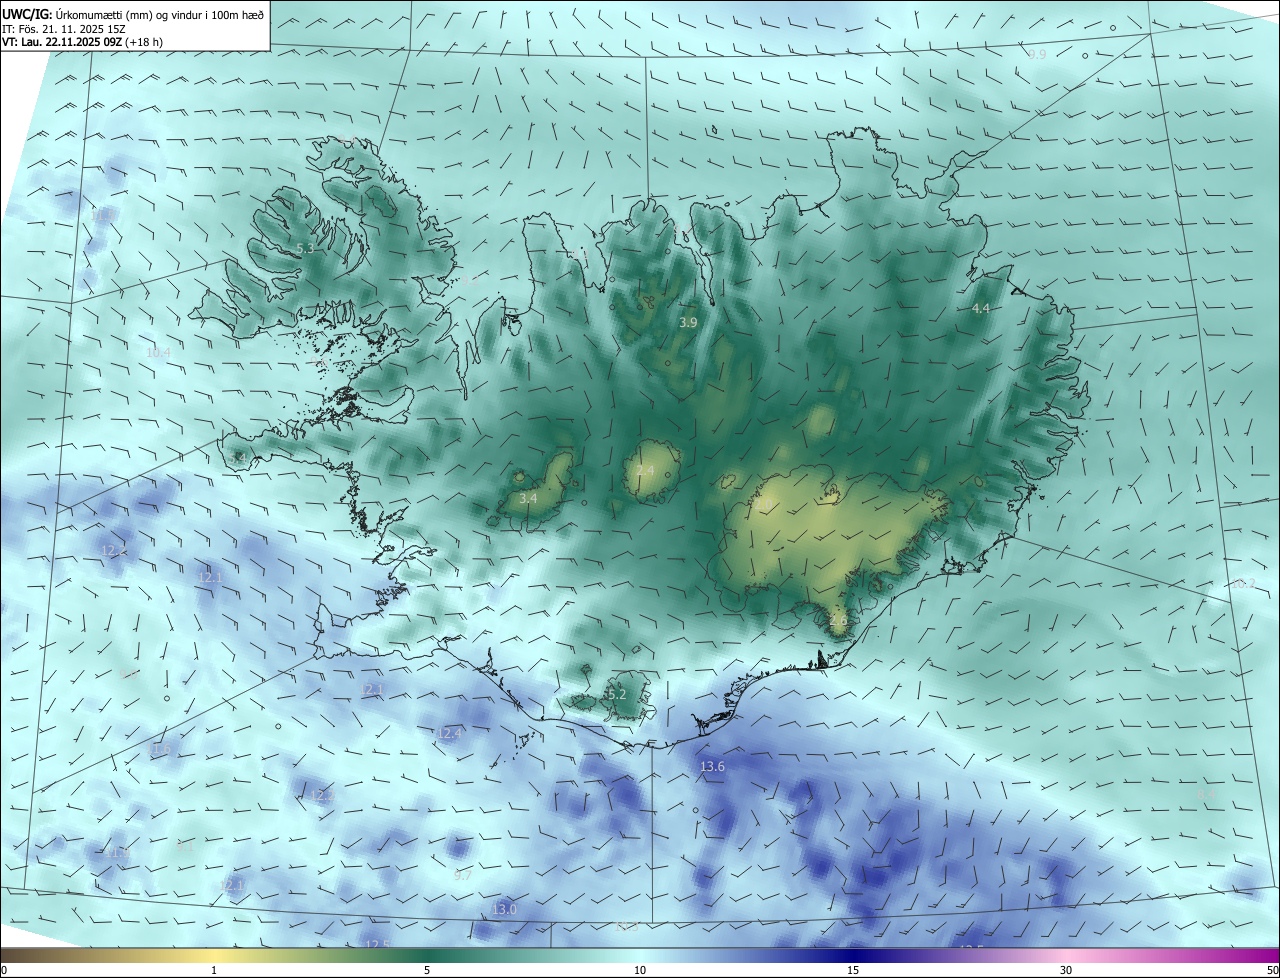The image size is (1280, 978).
Task: Click the color scale tick label 1
Action: click(215, 971)
